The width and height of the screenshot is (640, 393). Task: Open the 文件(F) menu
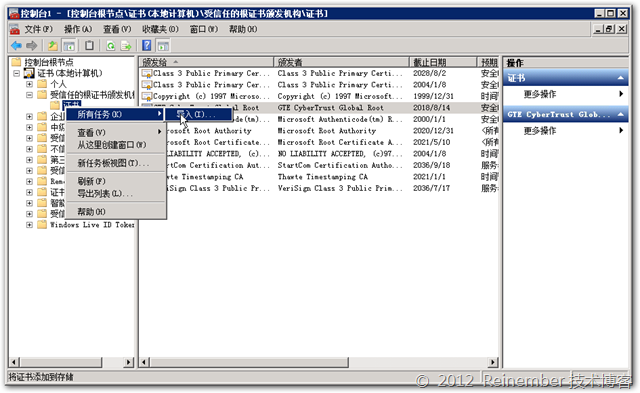coord(39,29)
